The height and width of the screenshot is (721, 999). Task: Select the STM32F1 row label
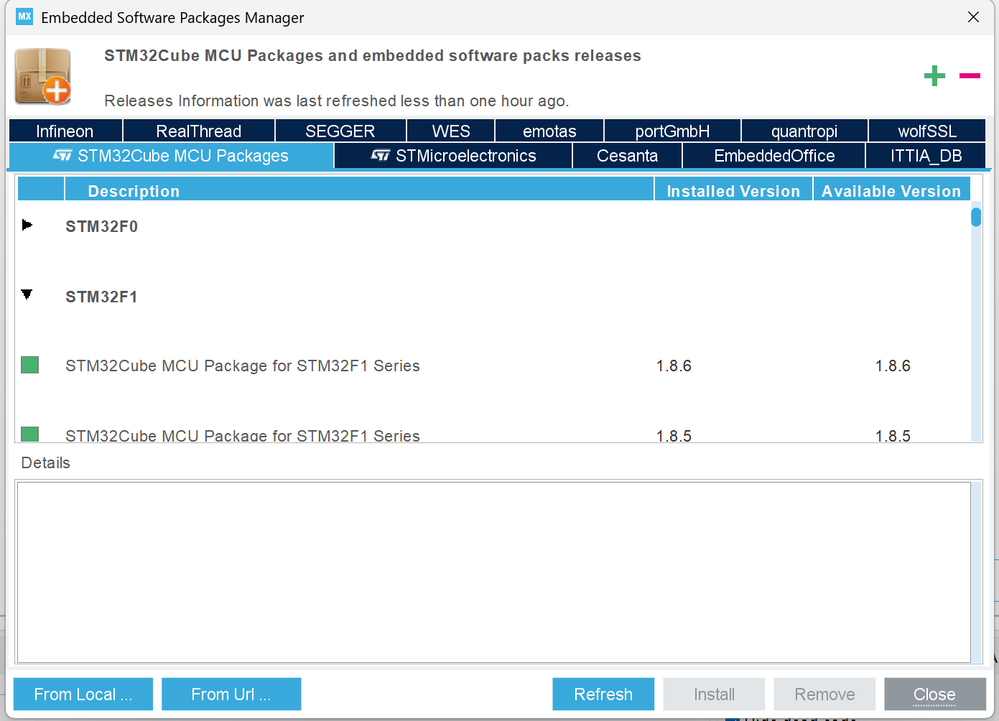pos(101,297)
